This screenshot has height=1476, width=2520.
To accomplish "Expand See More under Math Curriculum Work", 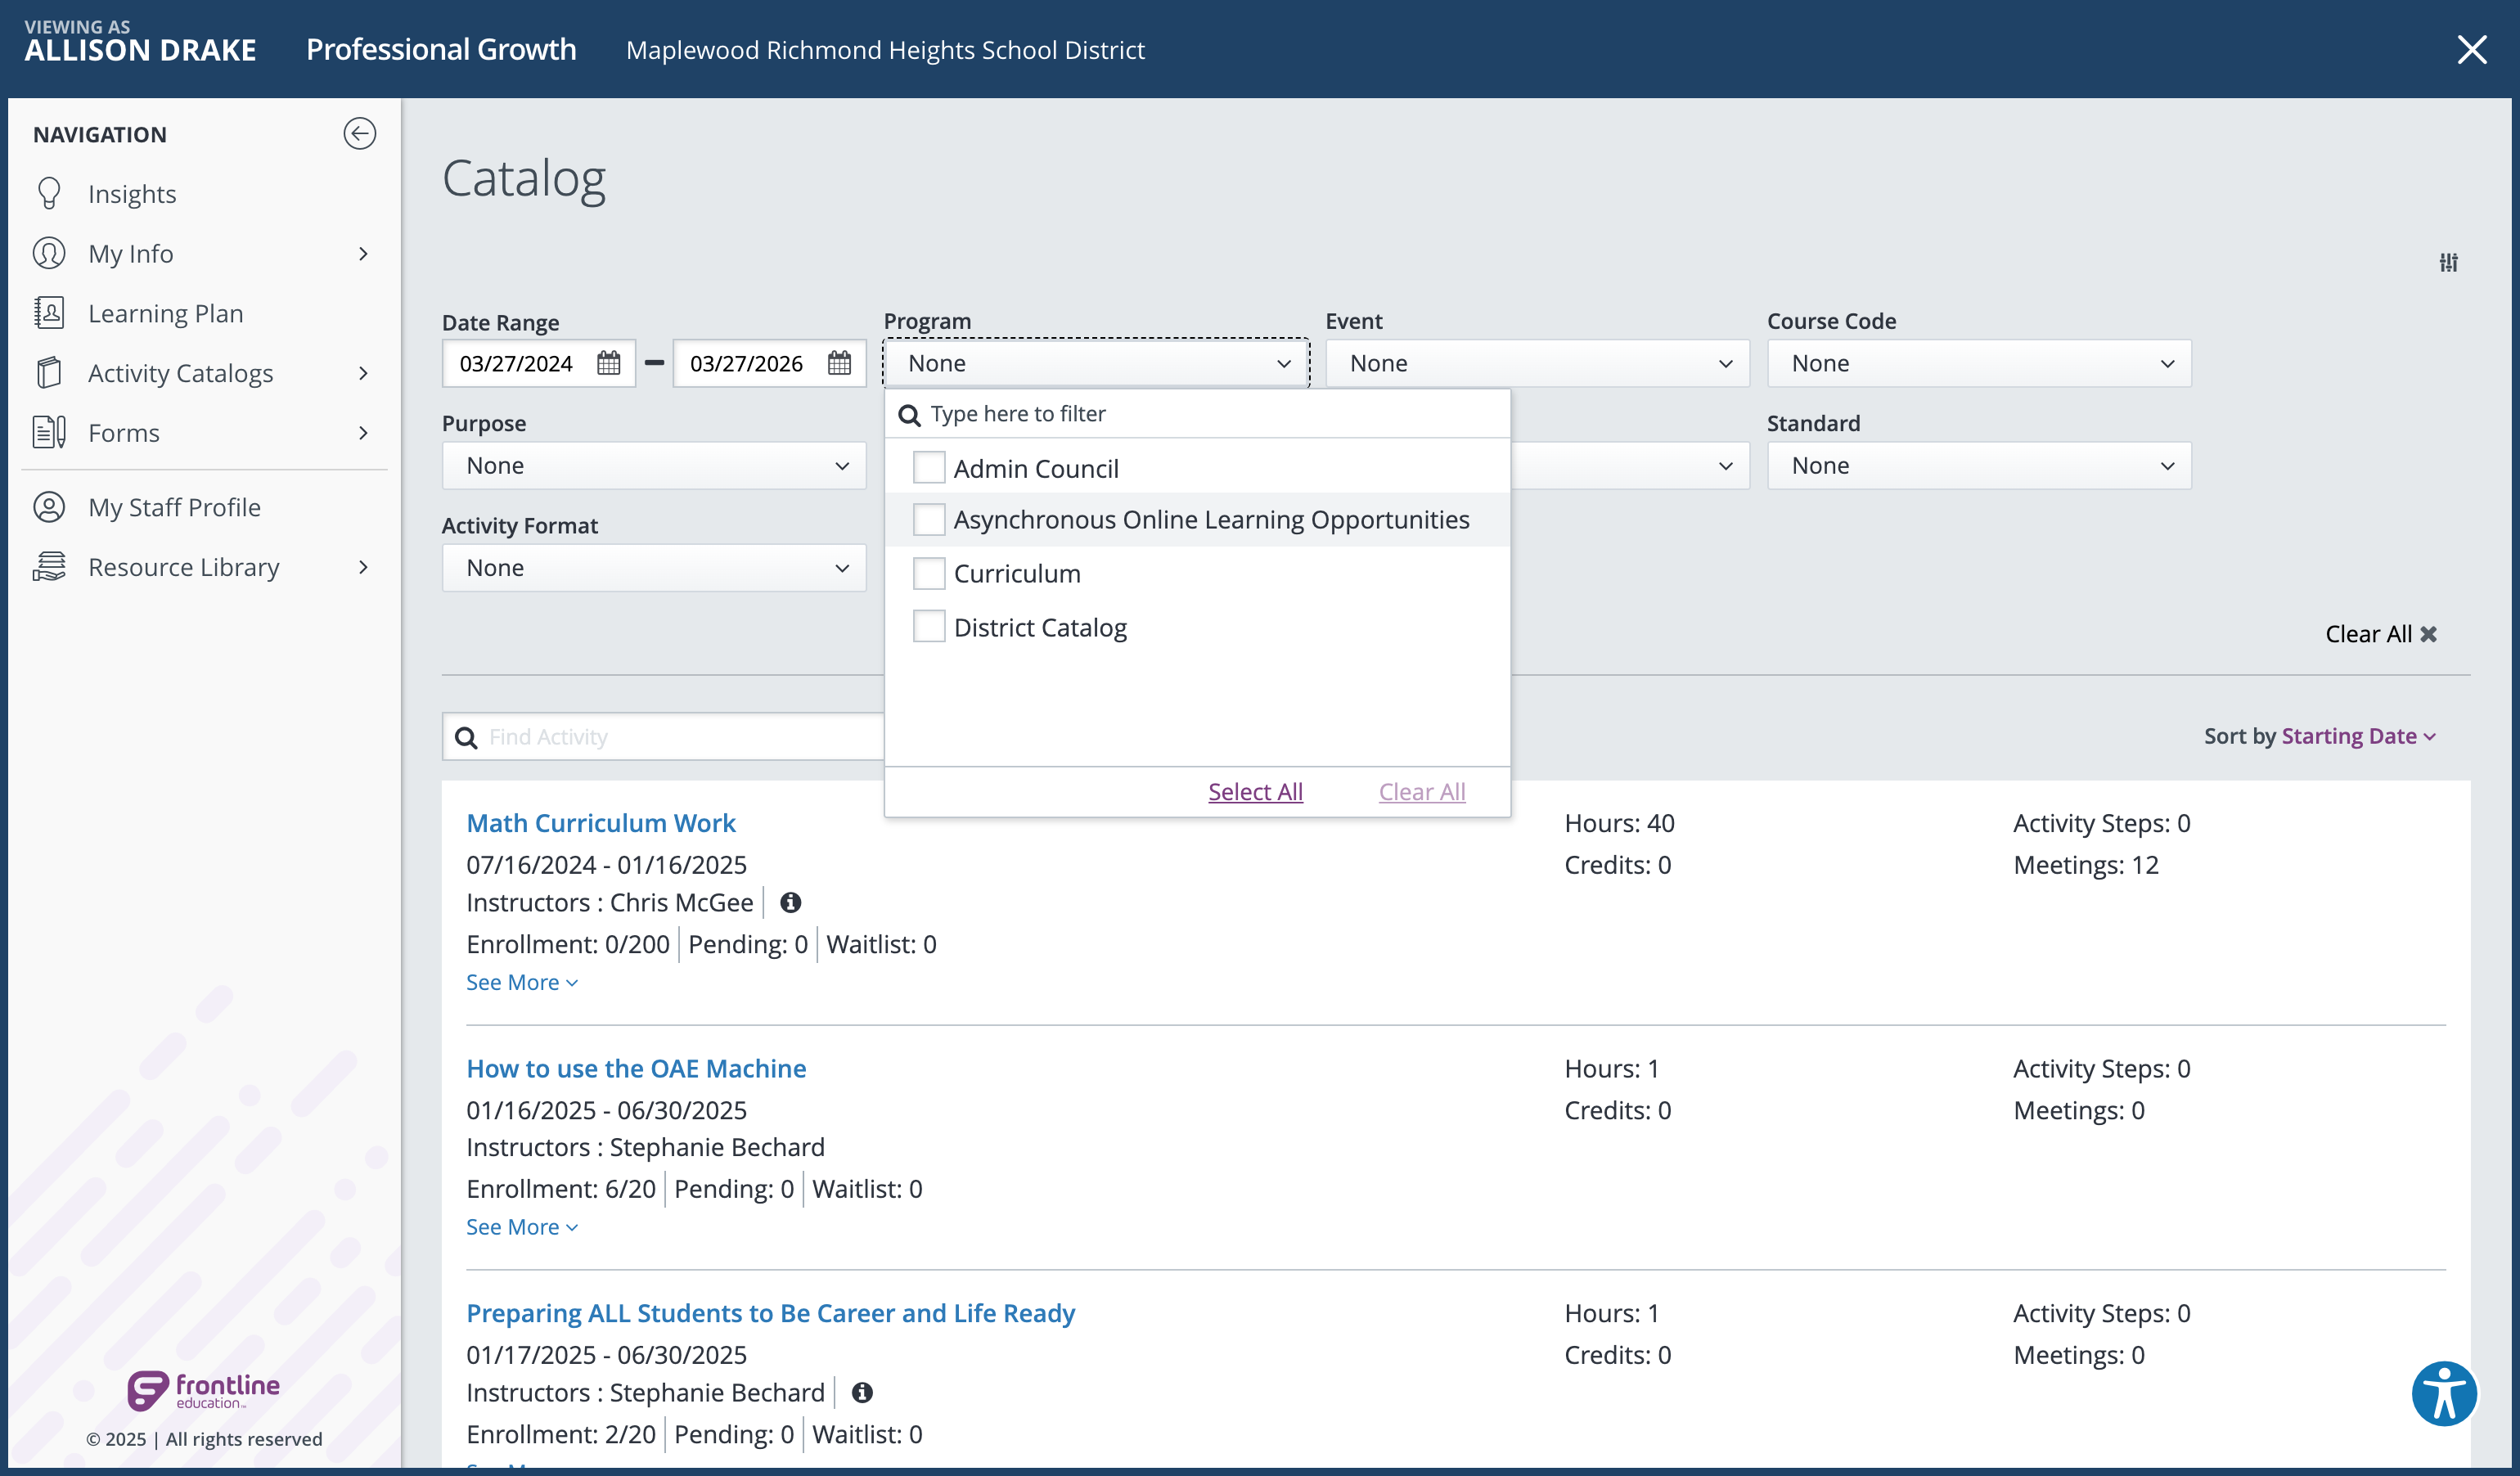I will pos(522,983).
